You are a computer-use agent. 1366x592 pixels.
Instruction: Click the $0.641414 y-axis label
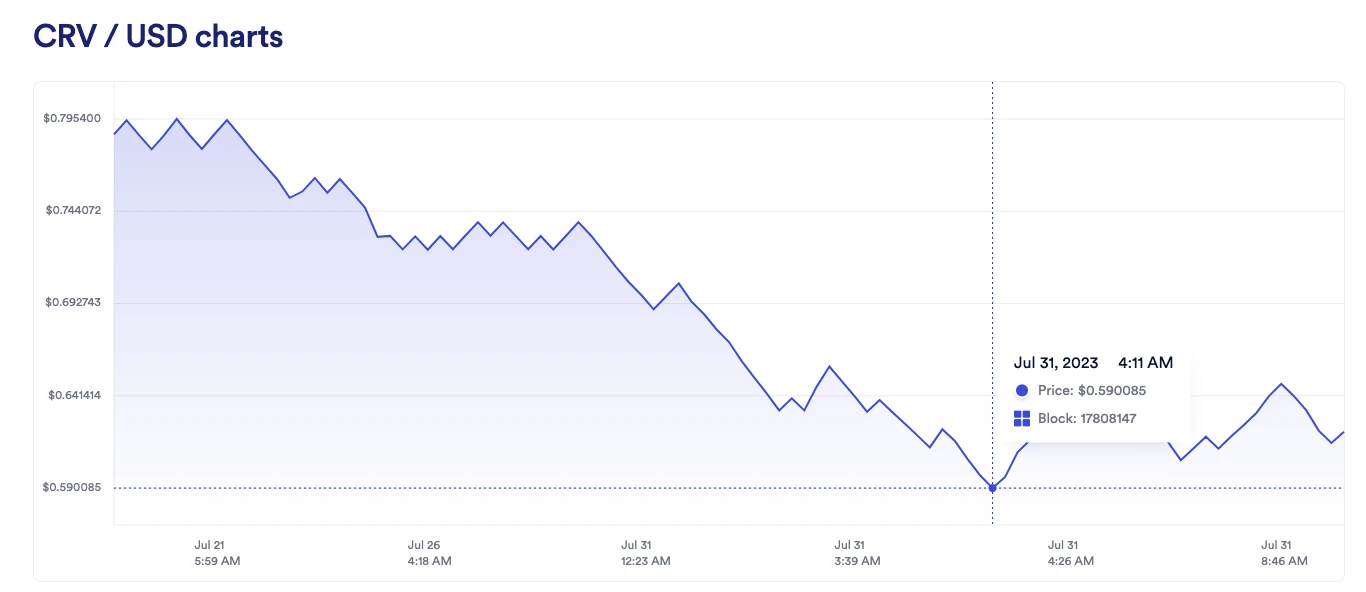click(x=74, y=396)
